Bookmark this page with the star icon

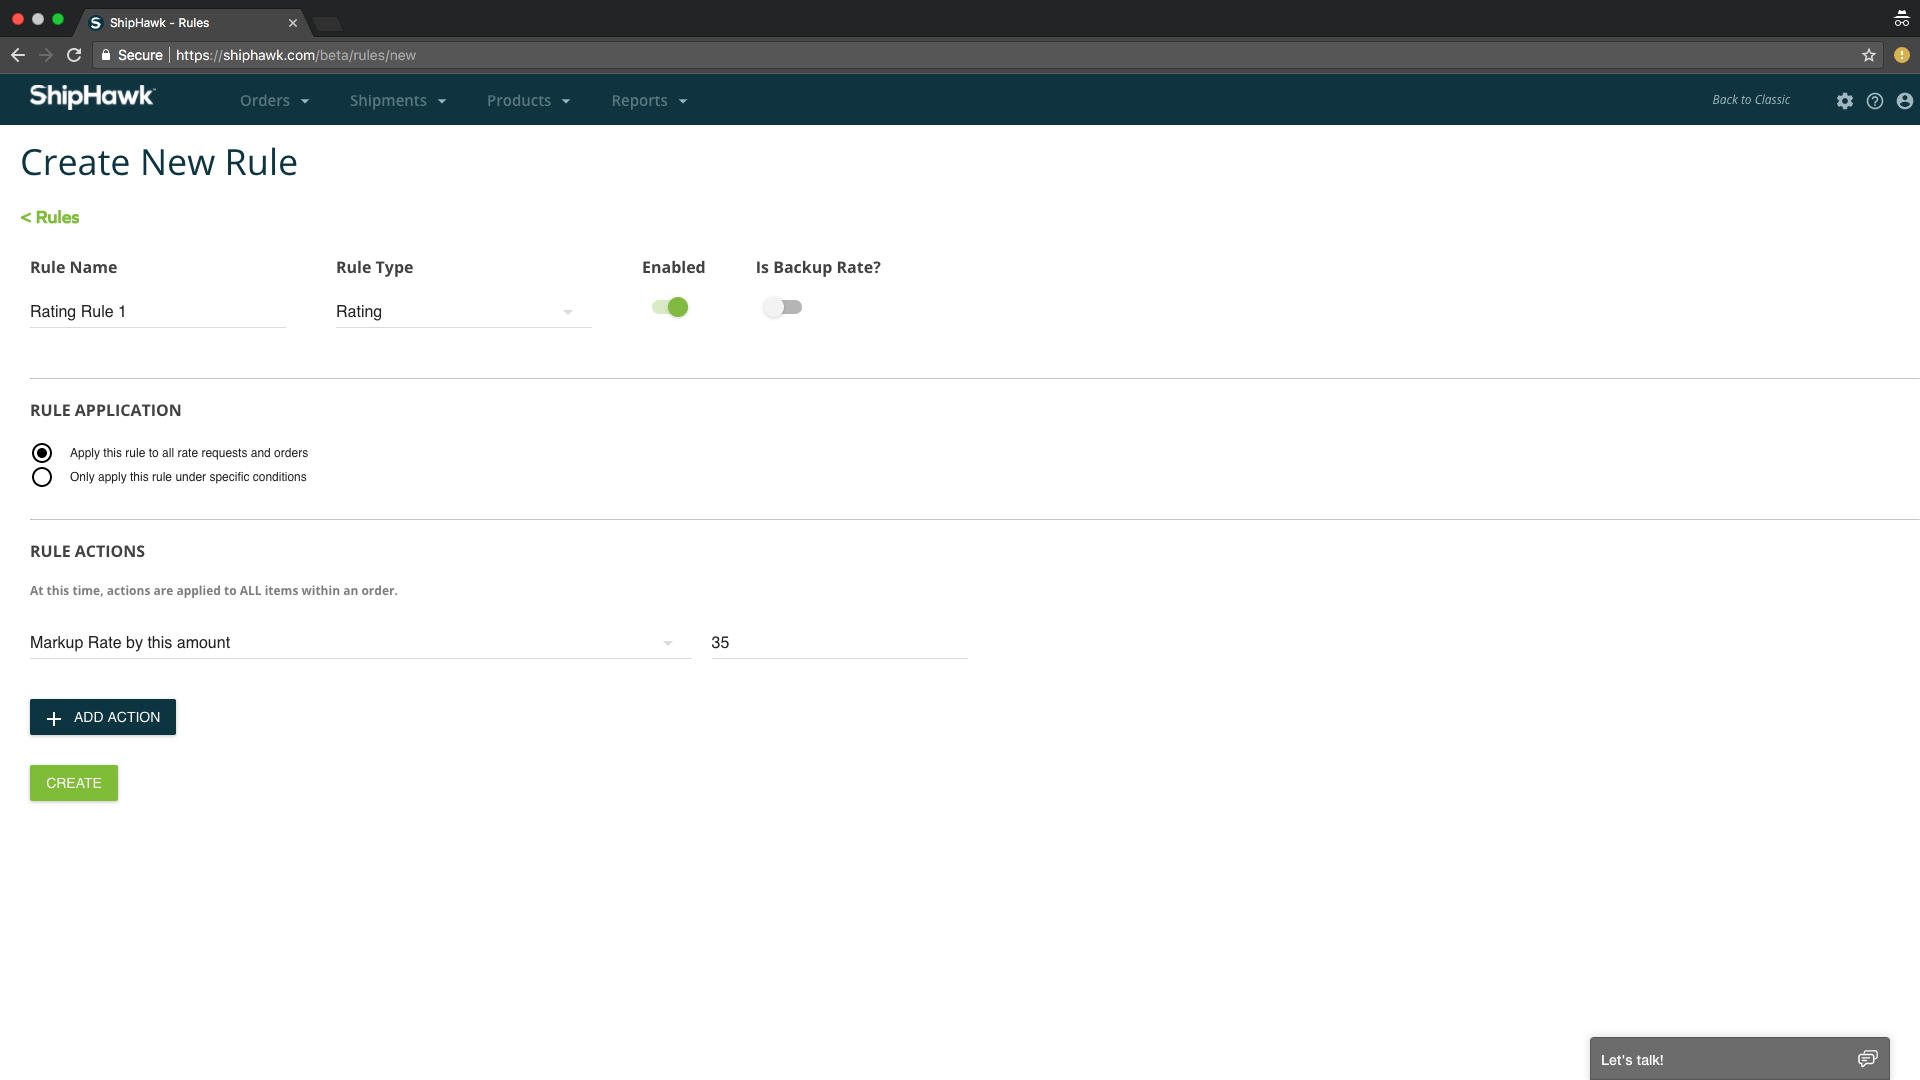[1869, 55]
